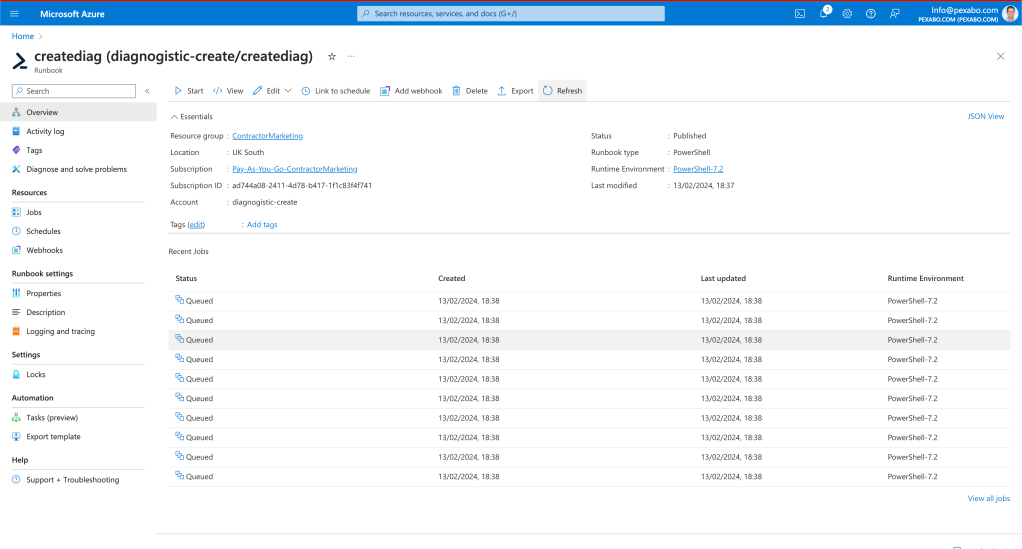1022x549 pixels.
Task: Click Link to schedule
Action: pyautogui.click(x=336, y=91)
